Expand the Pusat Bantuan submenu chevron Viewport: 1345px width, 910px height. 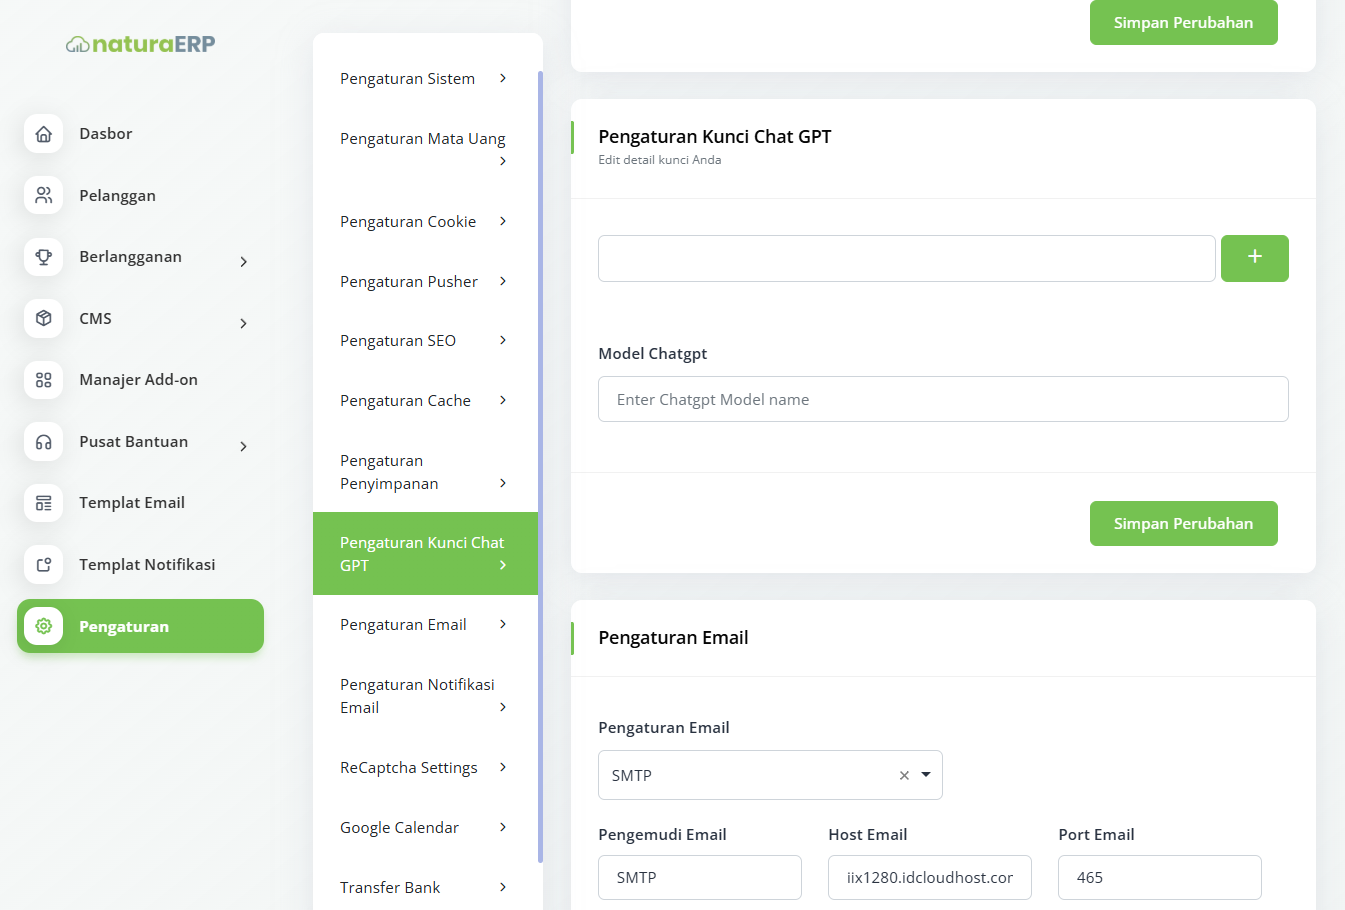[243, 447]
